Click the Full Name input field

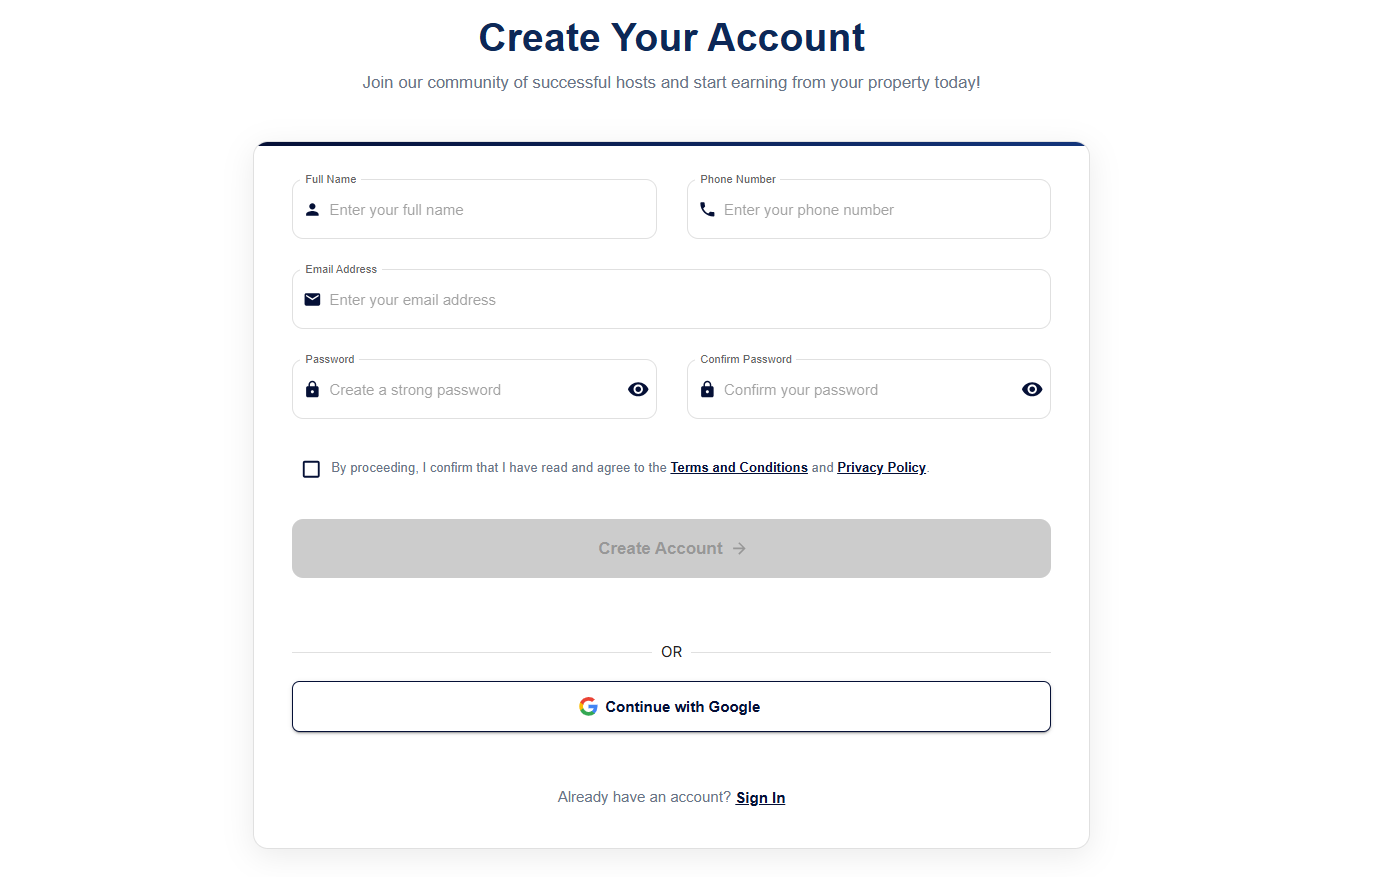click(x=474, y=209)
